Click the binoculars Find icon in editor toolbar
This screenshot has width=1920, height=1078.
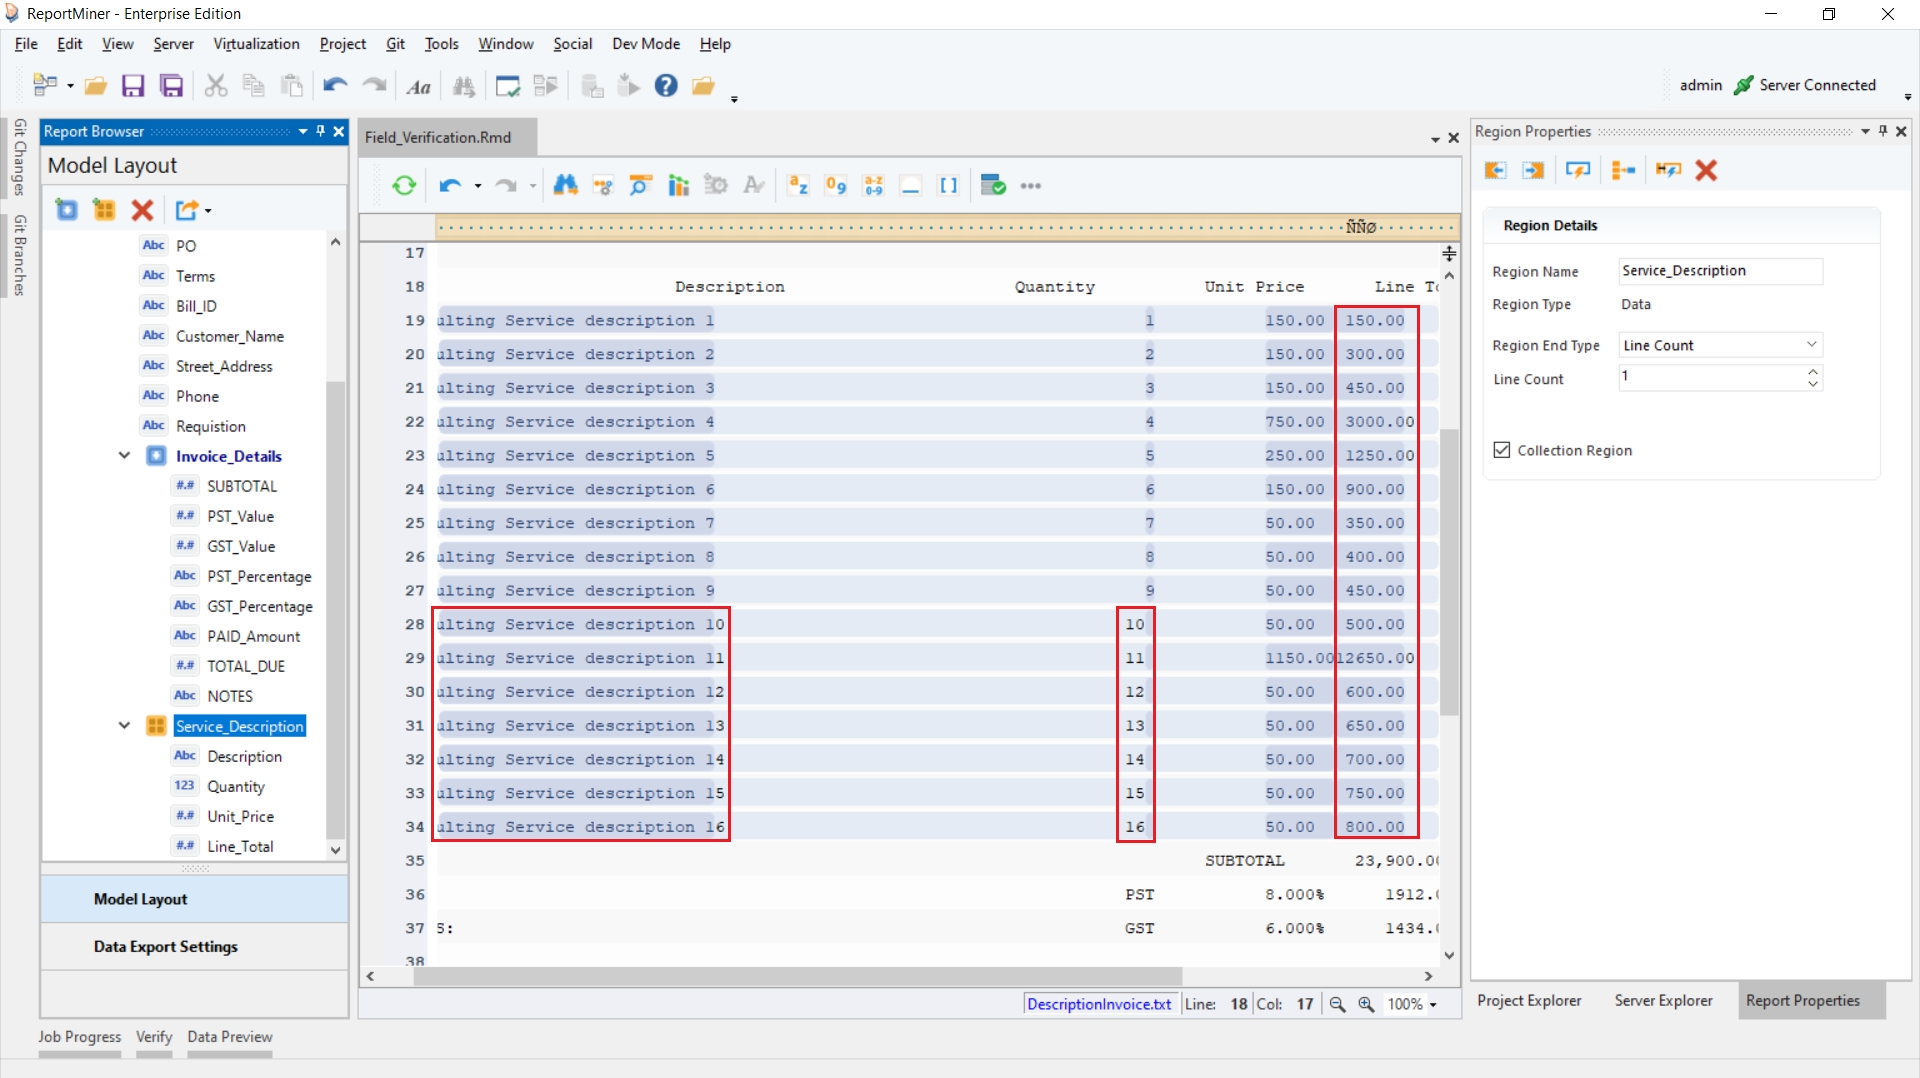point(565,185)
